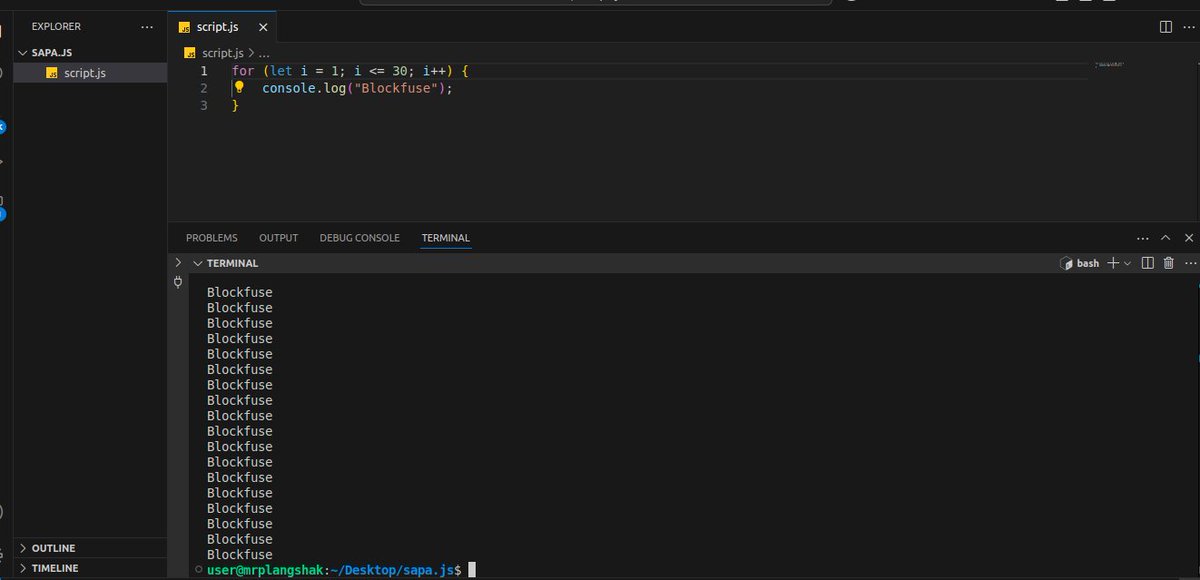Screen dimensions: 1200x580
Task: Open the DEBUG CONSOLE tab
Action: pyautogui.click(x=359, y=238)
